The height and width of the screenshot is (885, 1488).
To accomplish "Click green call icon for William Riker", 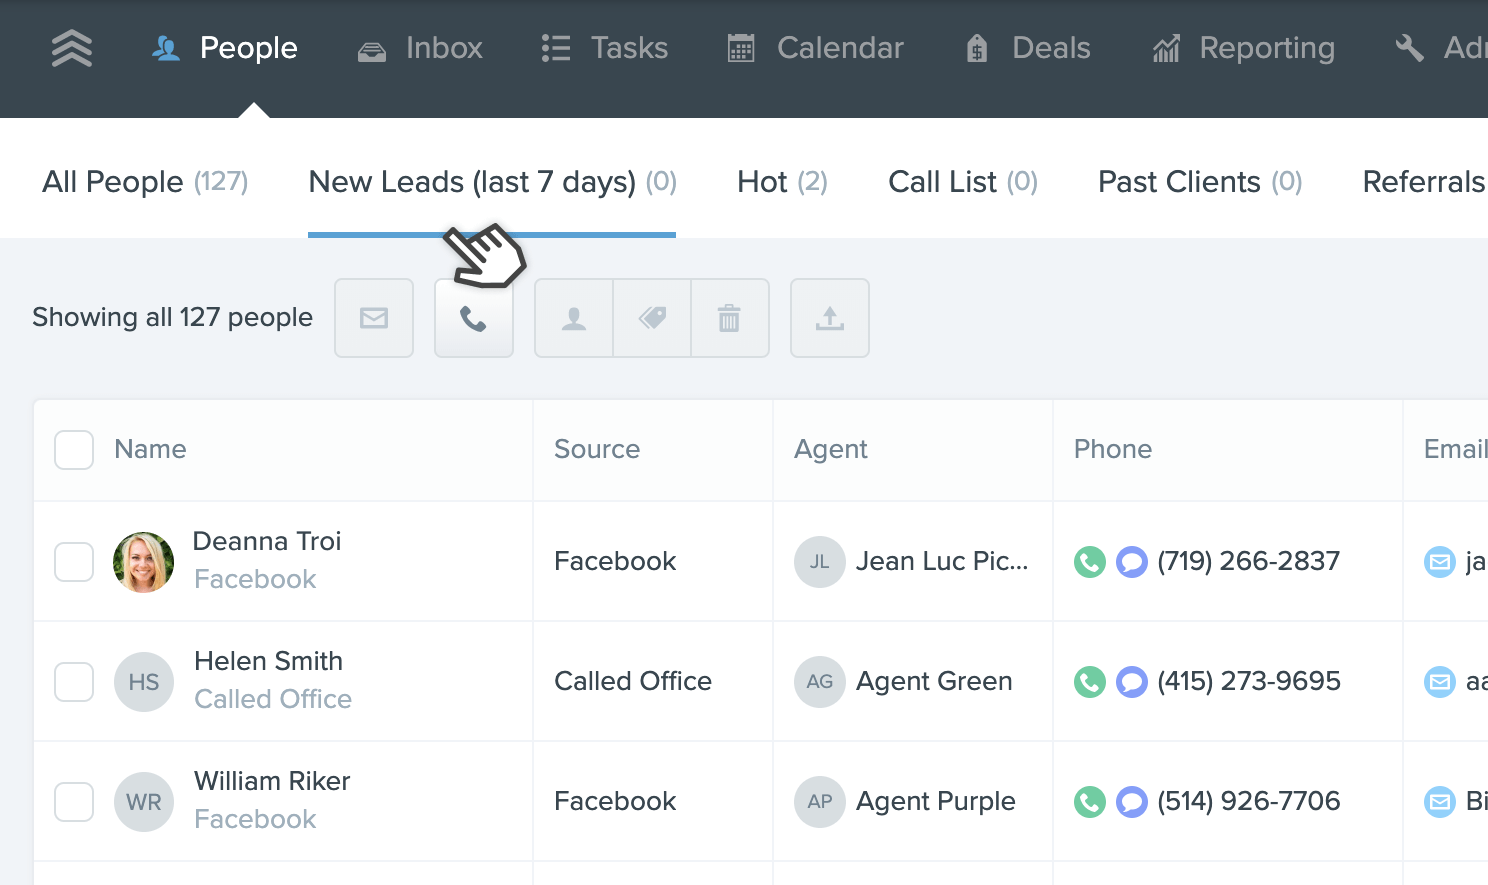I will point(1089,802).
